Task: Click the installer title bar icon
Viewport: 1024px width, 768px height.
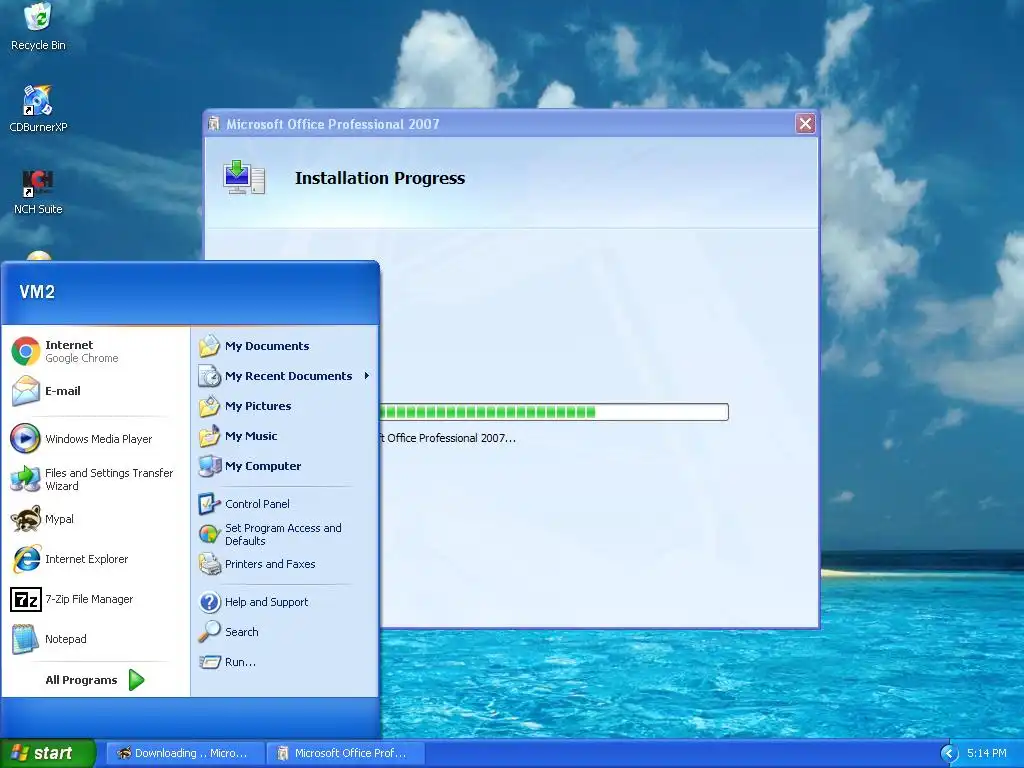Action: [214, 123]
